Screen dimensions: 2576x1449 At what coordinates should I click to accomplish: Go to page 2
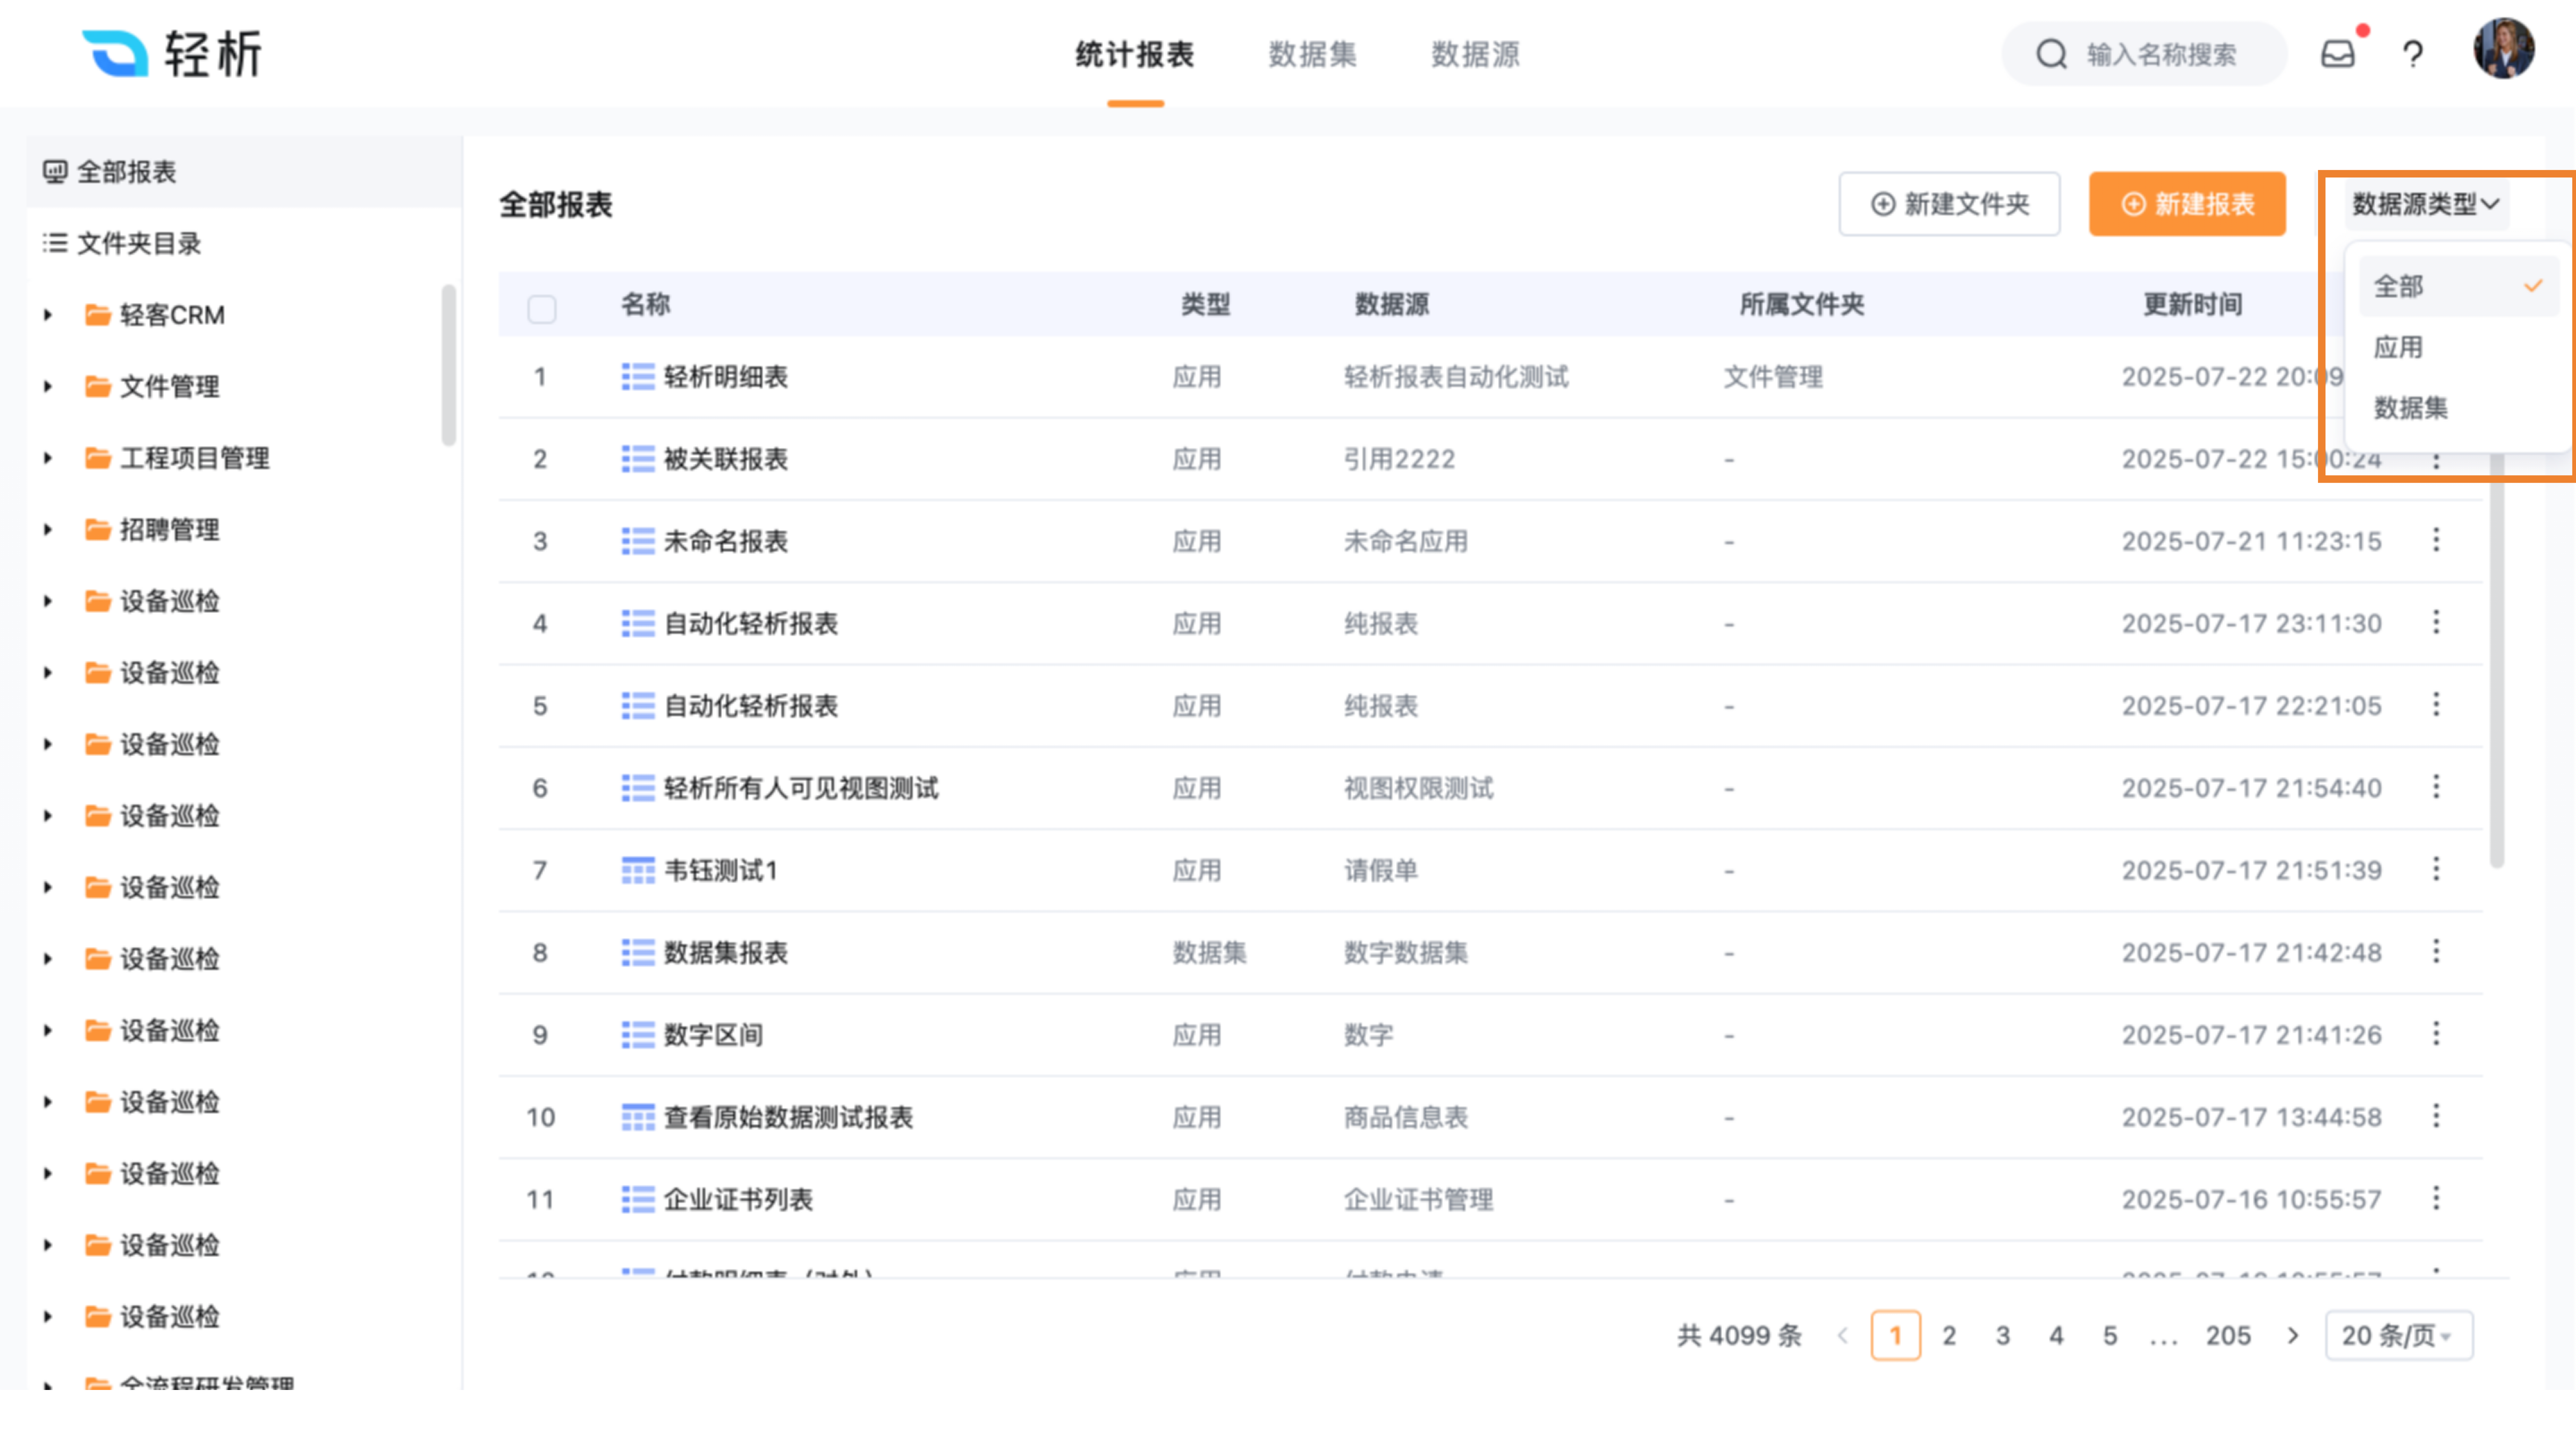pos(1949,1336)
